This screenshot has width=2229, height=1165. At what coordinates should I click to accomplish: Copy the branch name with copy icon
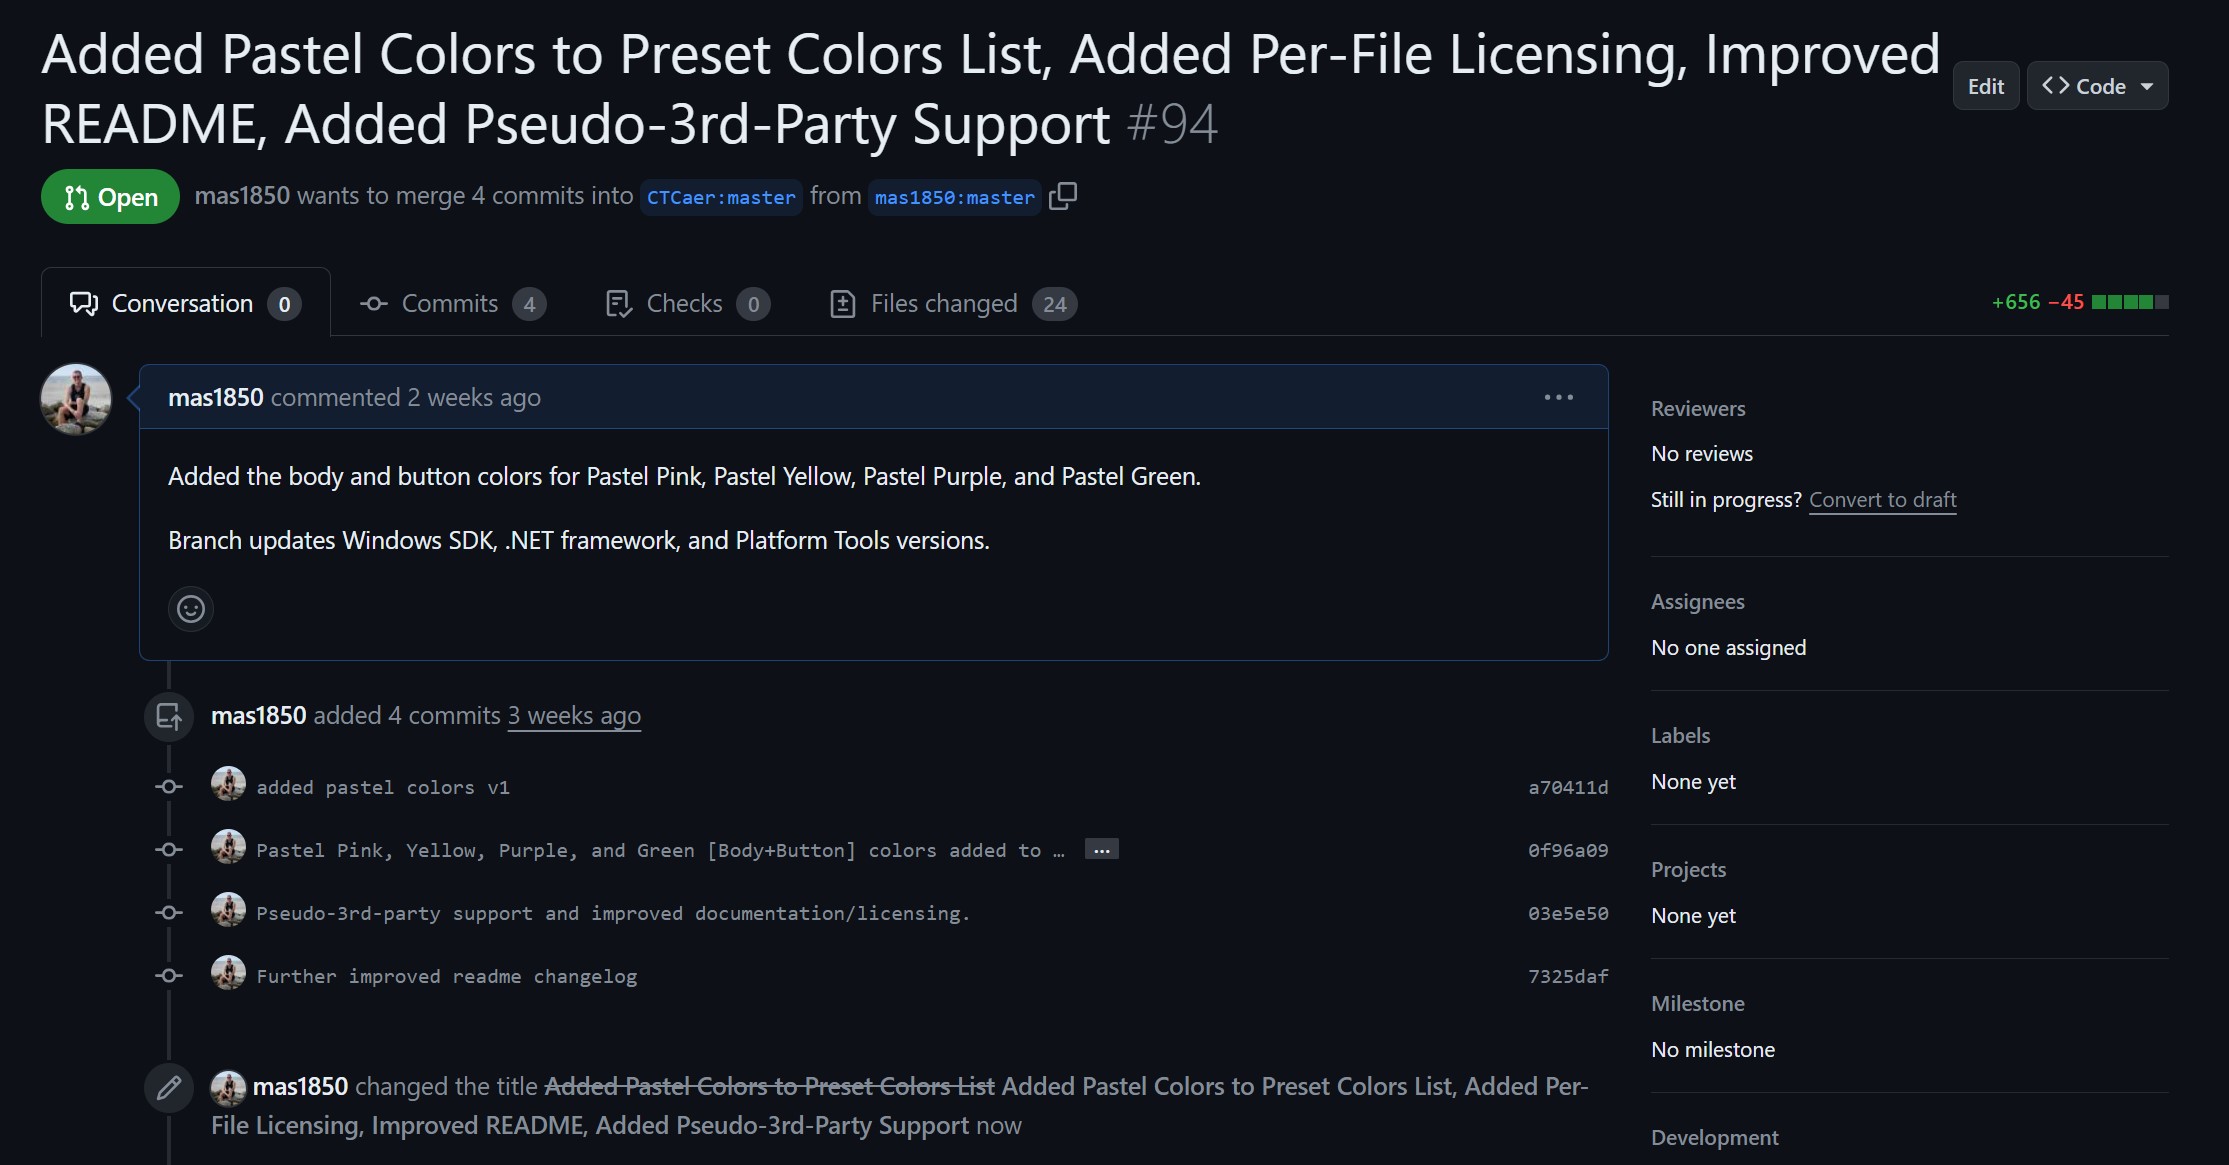point(1063,196)
